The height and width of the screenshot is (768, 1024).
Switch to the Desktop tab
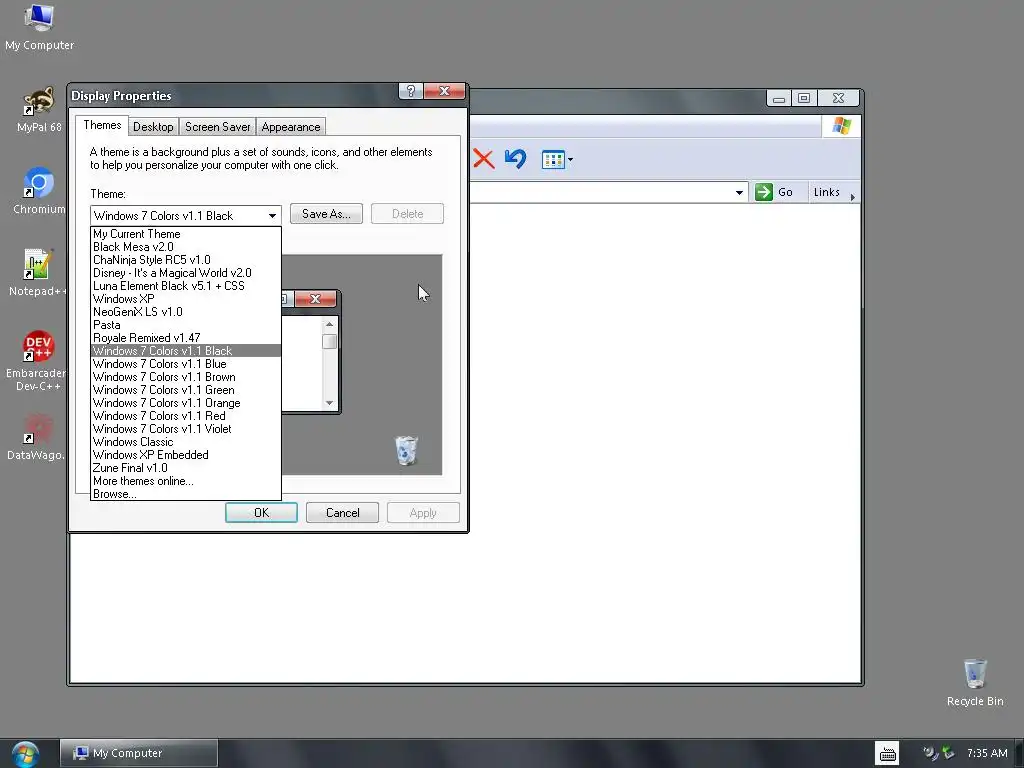[153, 127]
